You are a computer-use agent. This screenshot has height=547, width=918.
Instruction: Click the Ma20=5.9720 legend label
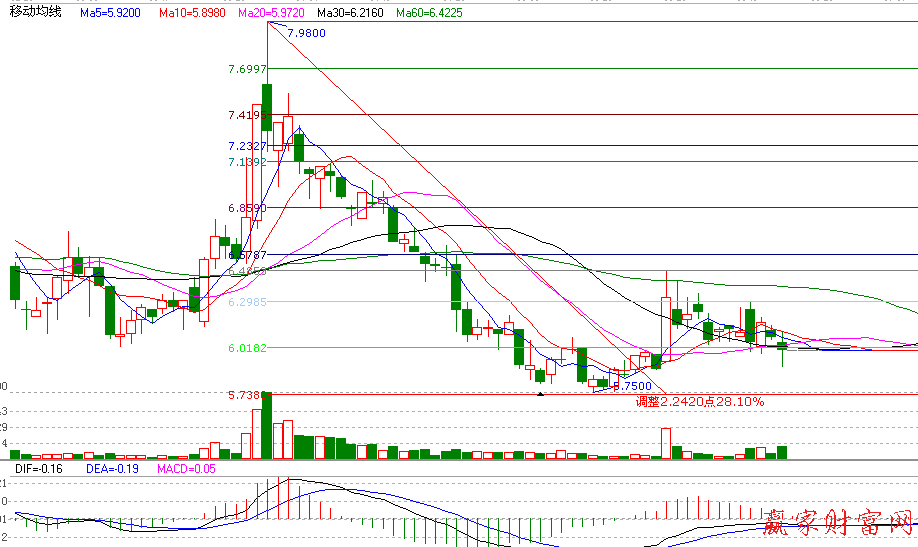pyautogui.click(x=273, y=13)
